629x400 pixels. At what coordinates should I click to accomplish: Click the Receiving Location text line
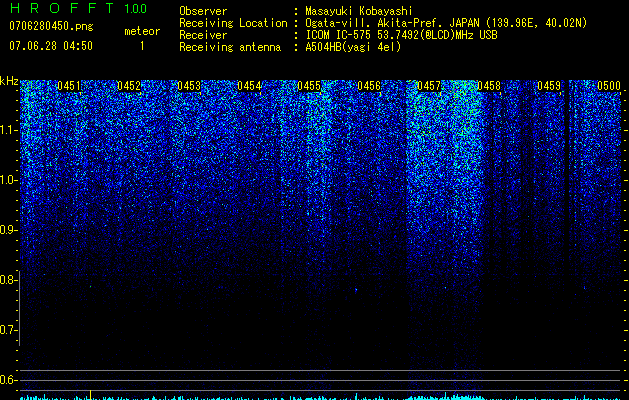point(383,23)
